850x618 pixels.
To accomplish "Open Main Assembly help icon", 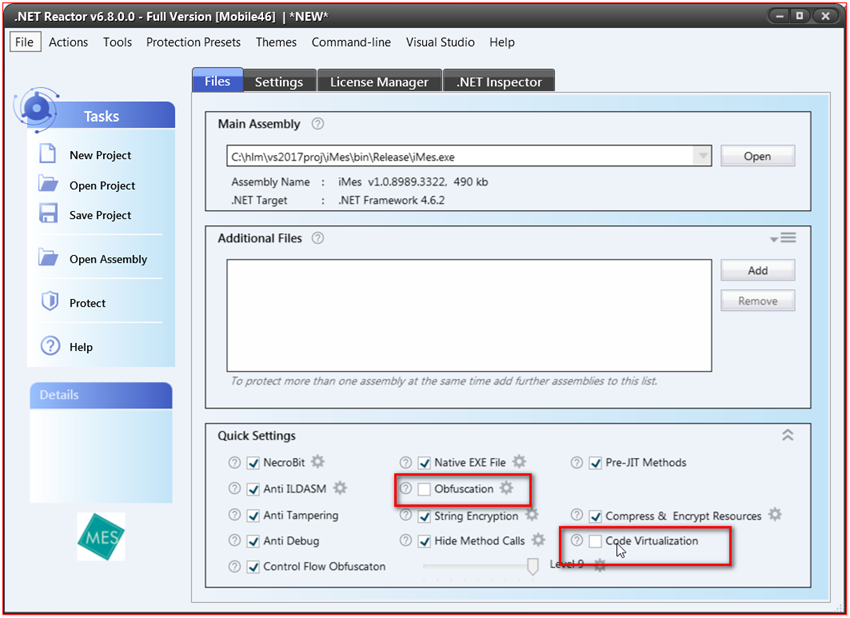I will click(x=318, y=124).
